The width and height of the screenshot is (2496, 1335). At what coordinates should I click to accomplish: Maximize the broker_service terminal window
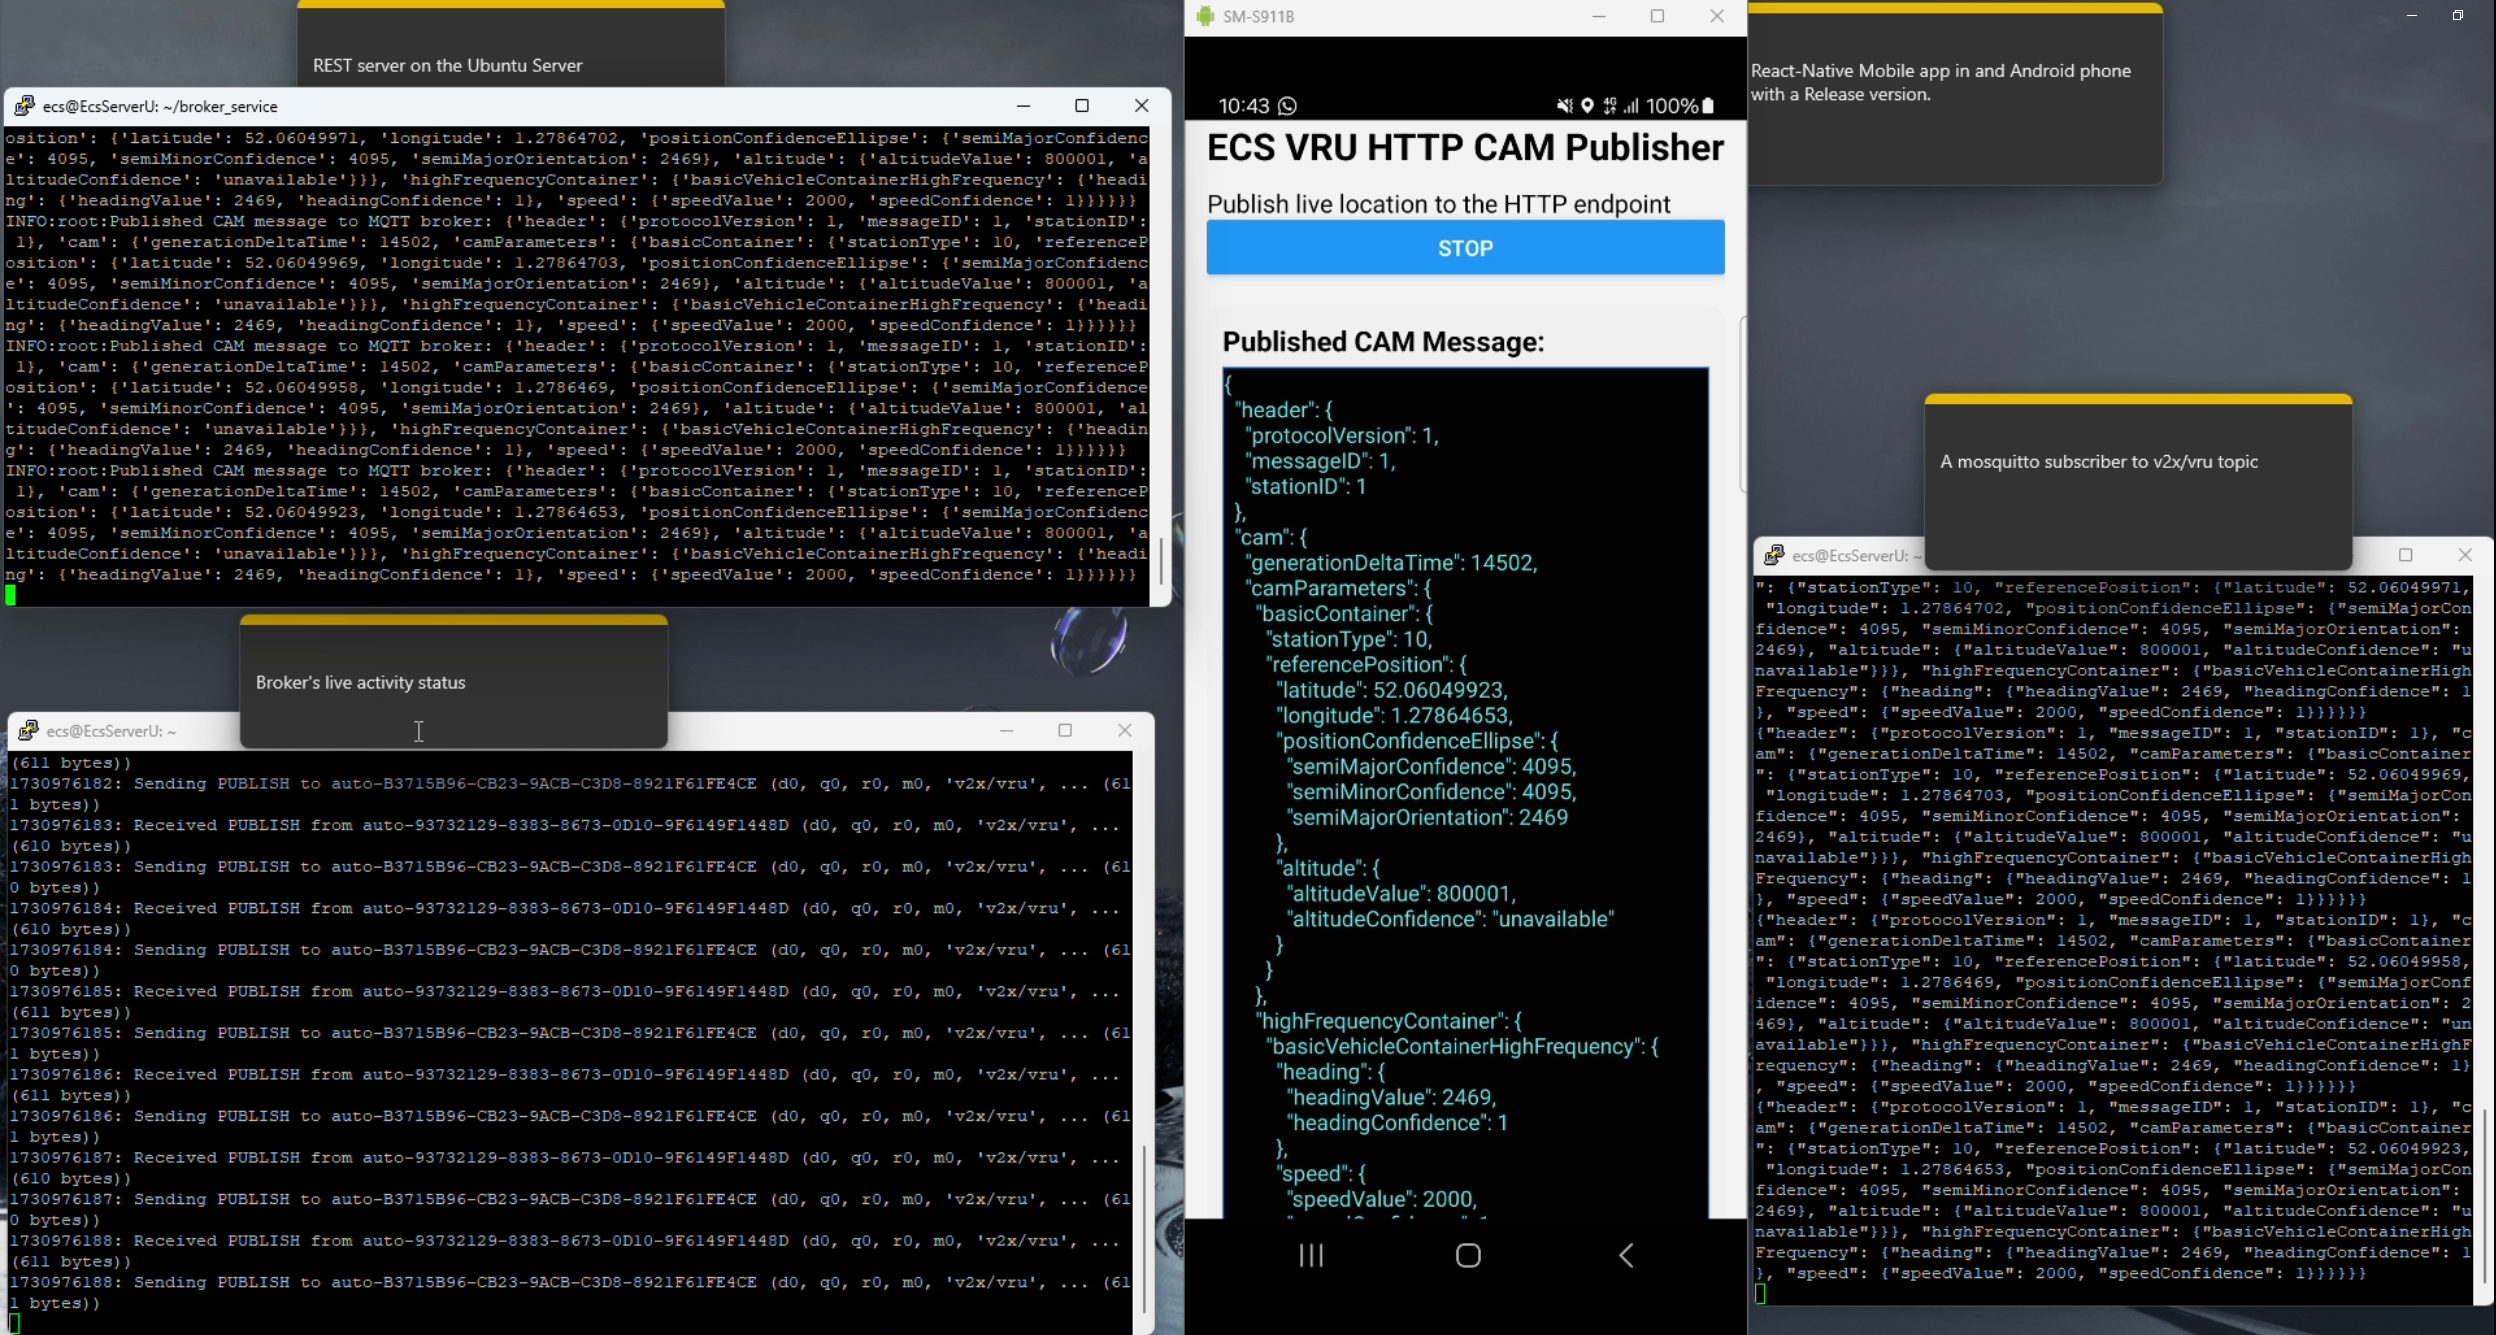click(1082, 106)
